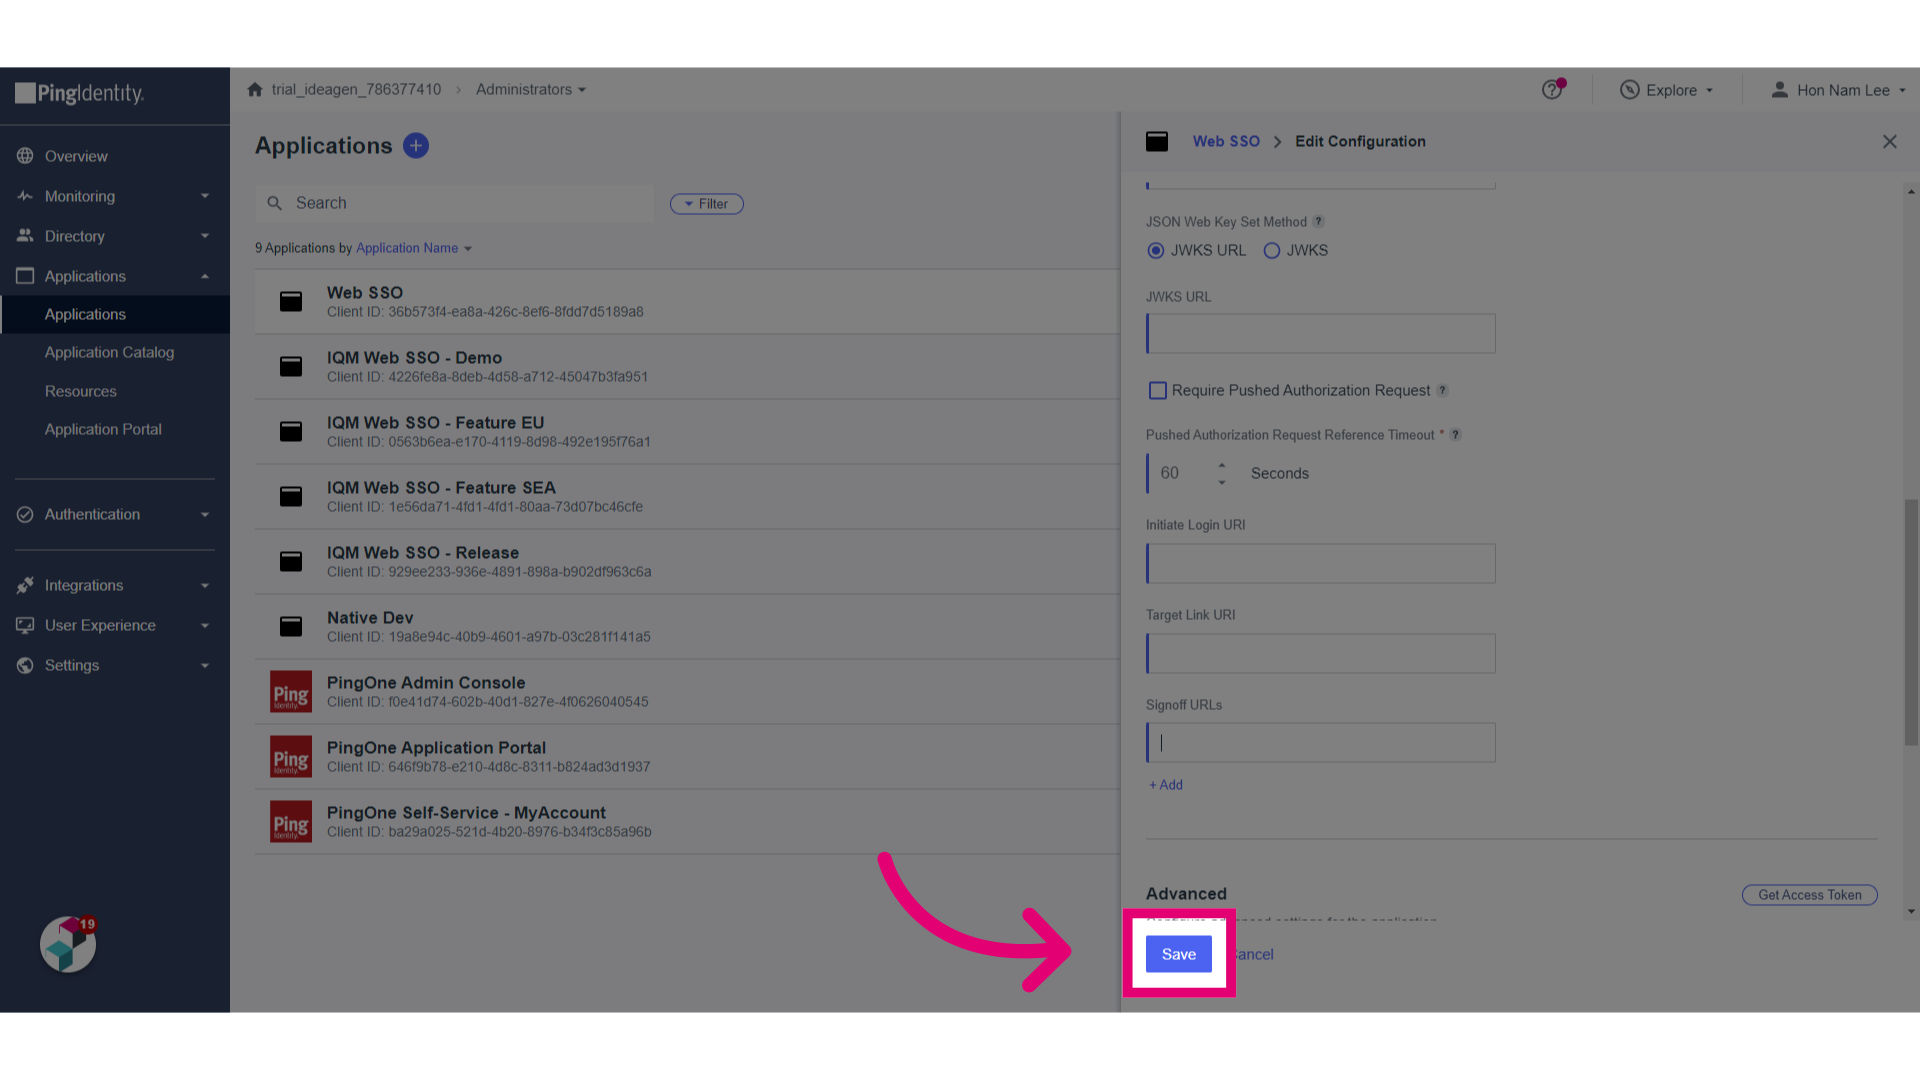Click the PingOne Self-Service MyAccount Ping logo

point(291,822)
